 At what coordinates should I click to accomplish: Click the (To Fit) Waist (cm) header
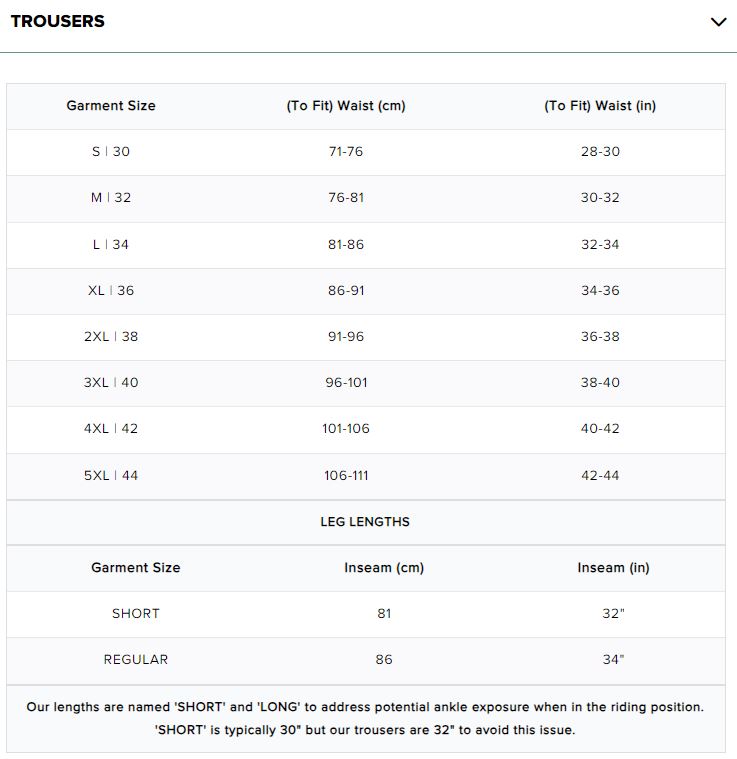coord(346,105)
